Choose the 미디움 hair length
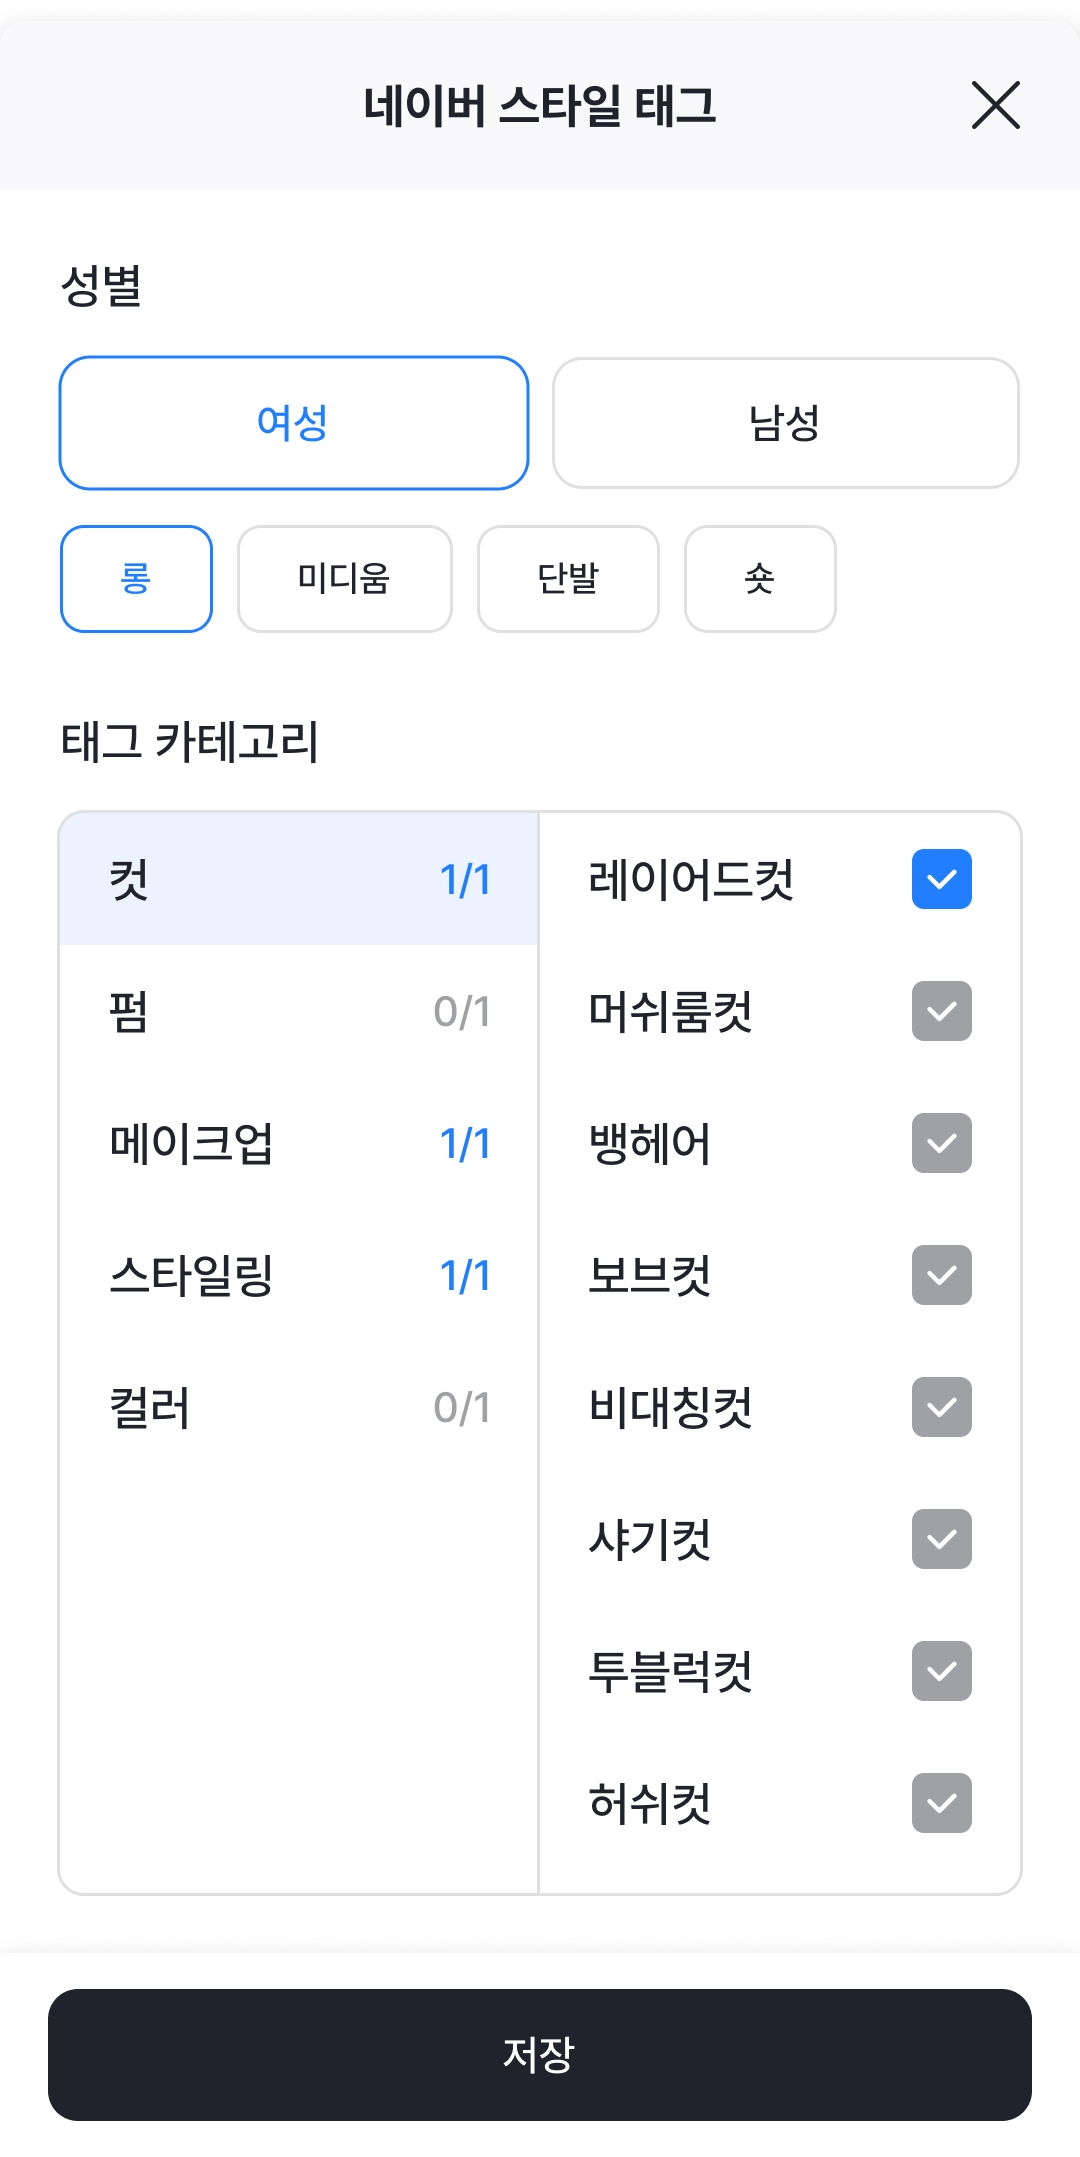1080x2157 pixels. [x=344, y=579]
